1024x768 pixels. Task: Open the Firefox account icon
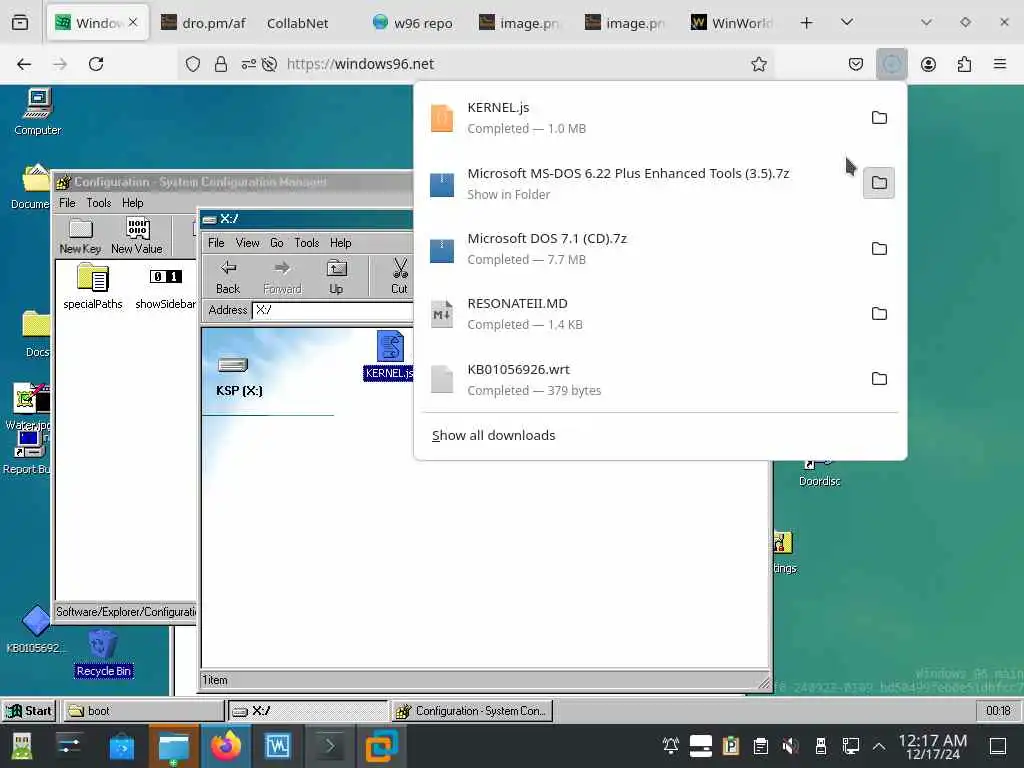pos(928,64)
